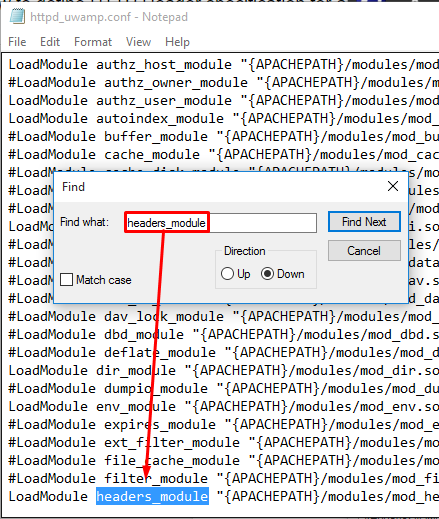Click the Notepad document icon in title bar
This screenshot has width=439, height=519.
point(17,17)
